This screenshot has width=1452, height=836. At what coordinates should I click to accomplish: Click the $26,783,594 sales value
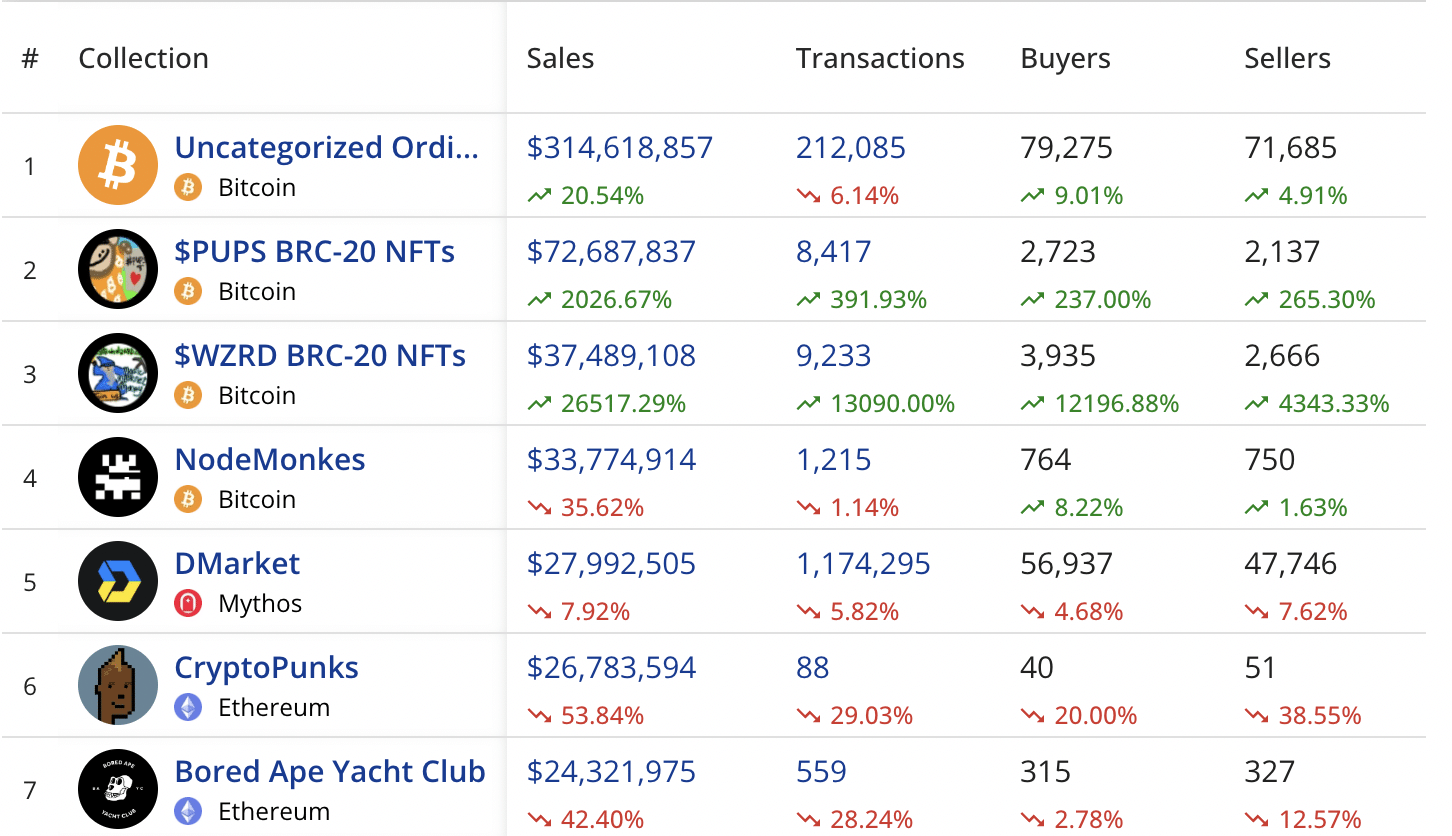[612, 668]
